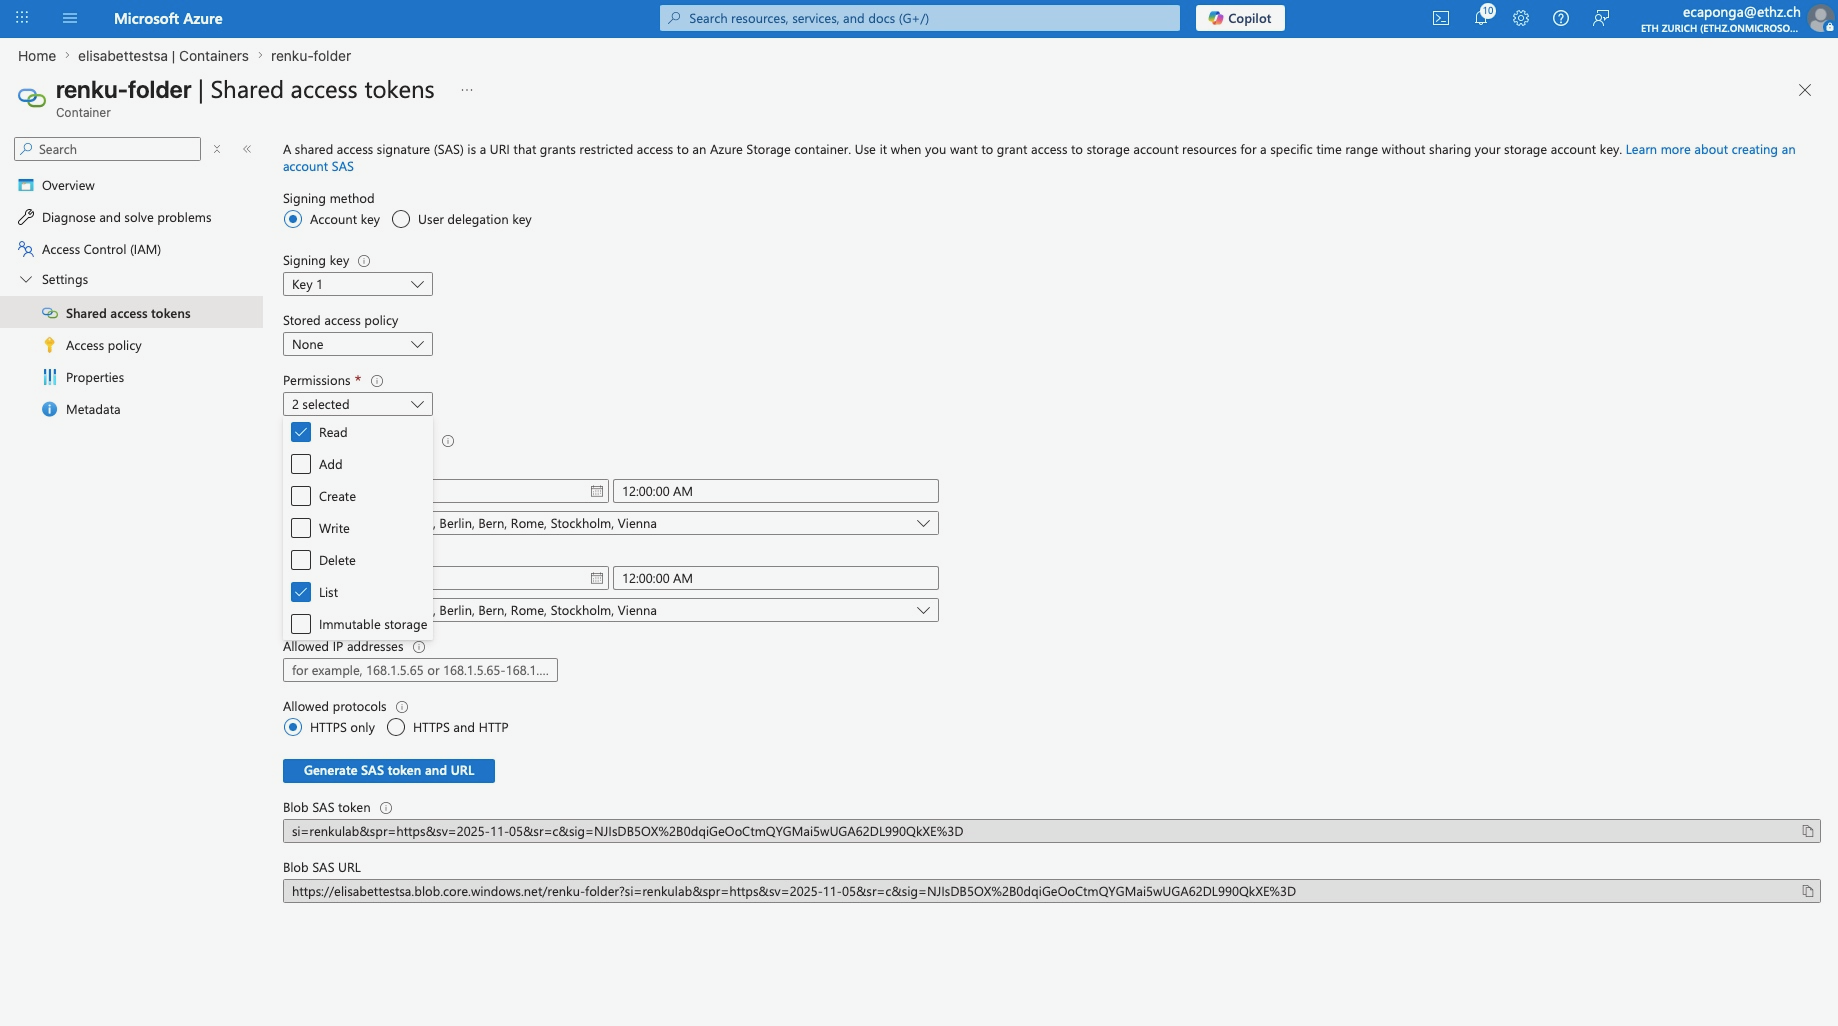
Task: Open portal settings gear
Action: coord(1521,18)
